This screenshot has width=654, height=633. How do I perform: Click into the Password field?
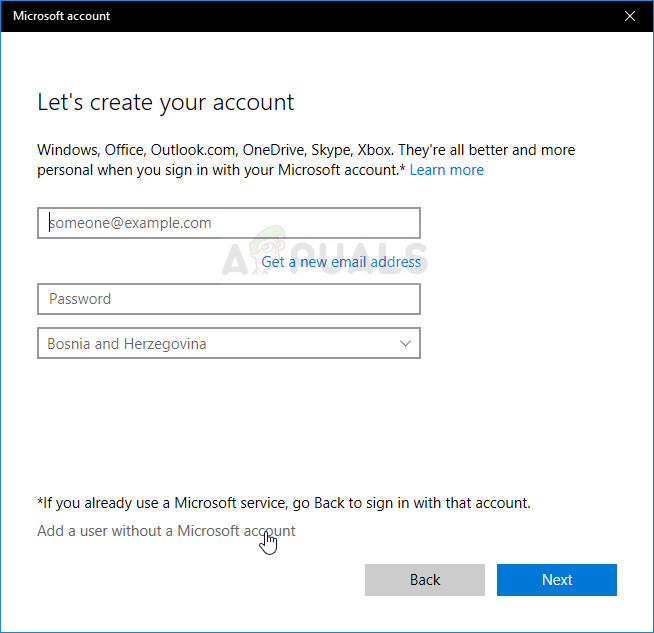[x=228, y=299]
